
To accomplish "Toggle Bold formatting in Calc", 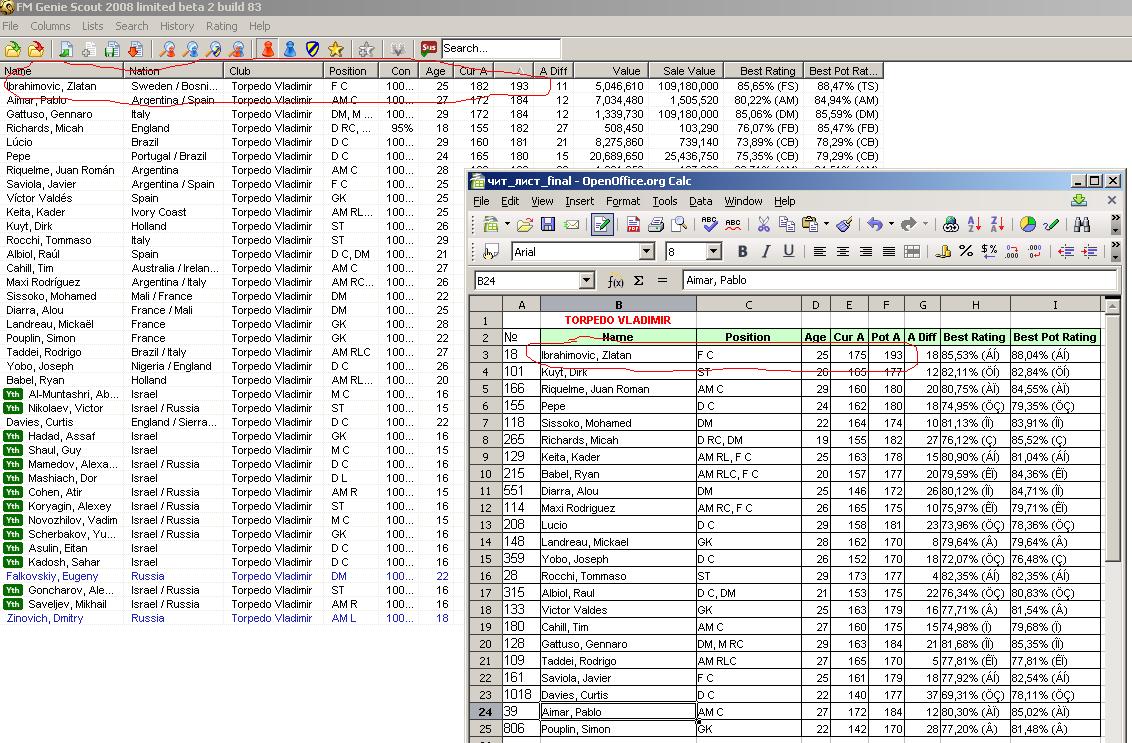I will pos(742,251).
